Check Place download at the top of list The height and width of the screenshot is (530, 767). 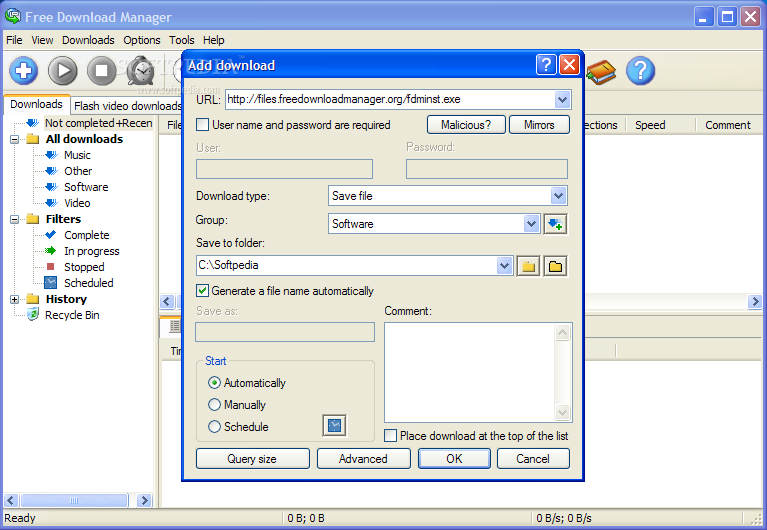click(x=390, y=436)
